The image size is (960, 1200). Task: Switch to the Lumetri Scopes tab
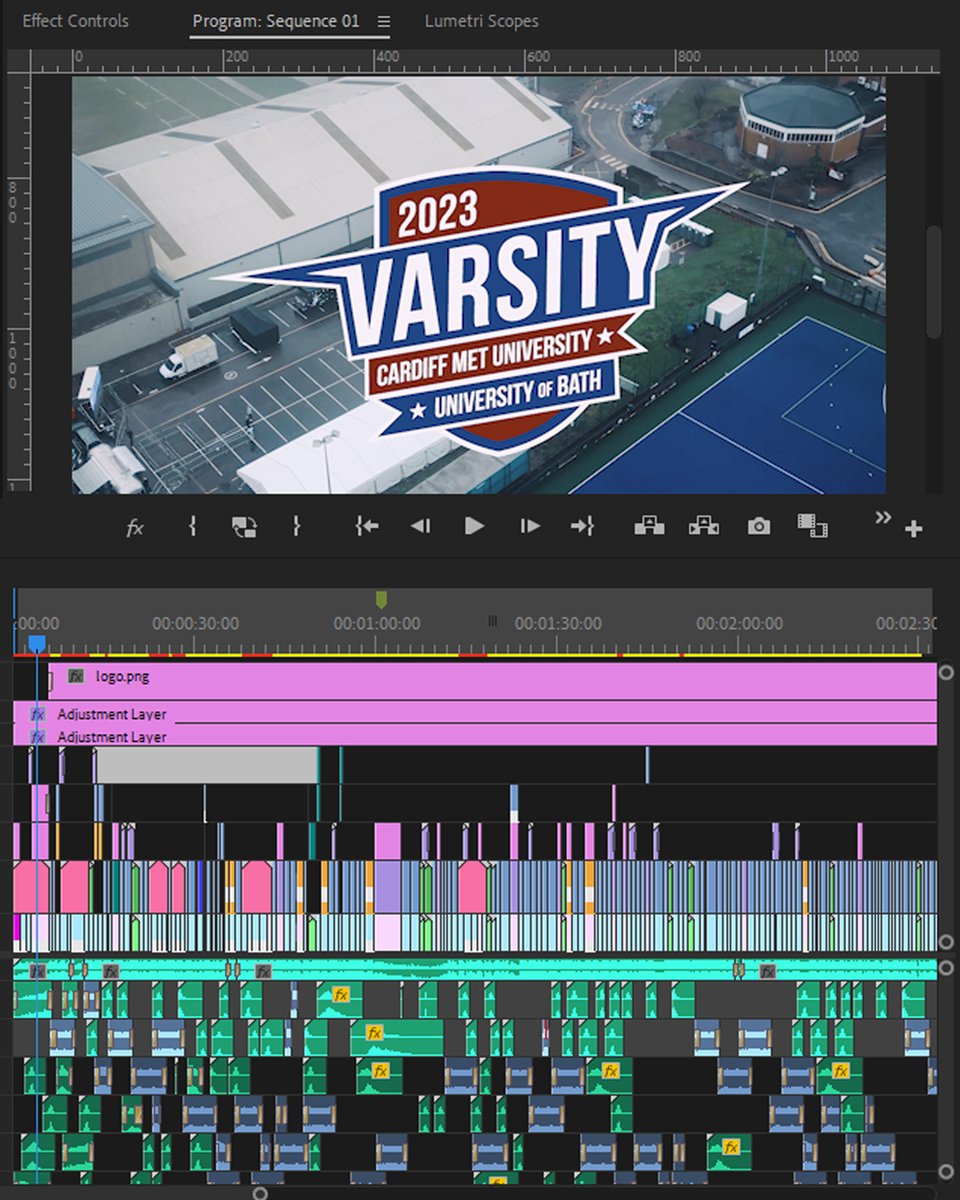tap(481, 21)
